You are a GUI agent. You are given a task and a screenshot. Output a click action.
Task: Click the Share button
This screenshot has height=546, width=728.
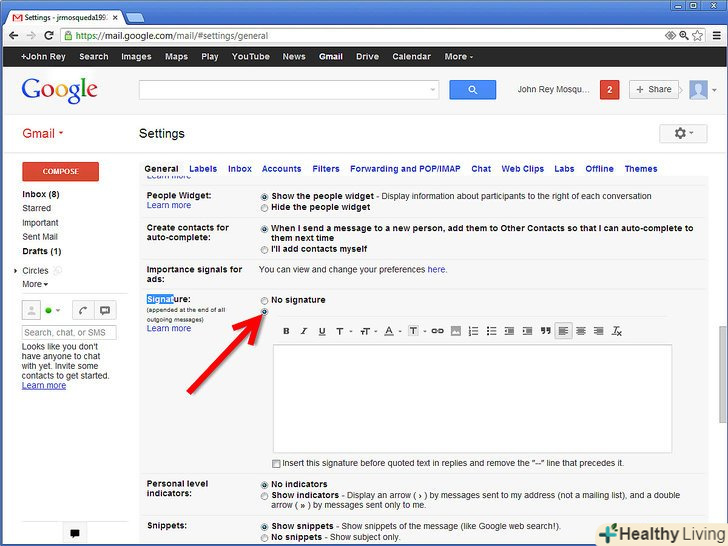(x=653, y=90)
